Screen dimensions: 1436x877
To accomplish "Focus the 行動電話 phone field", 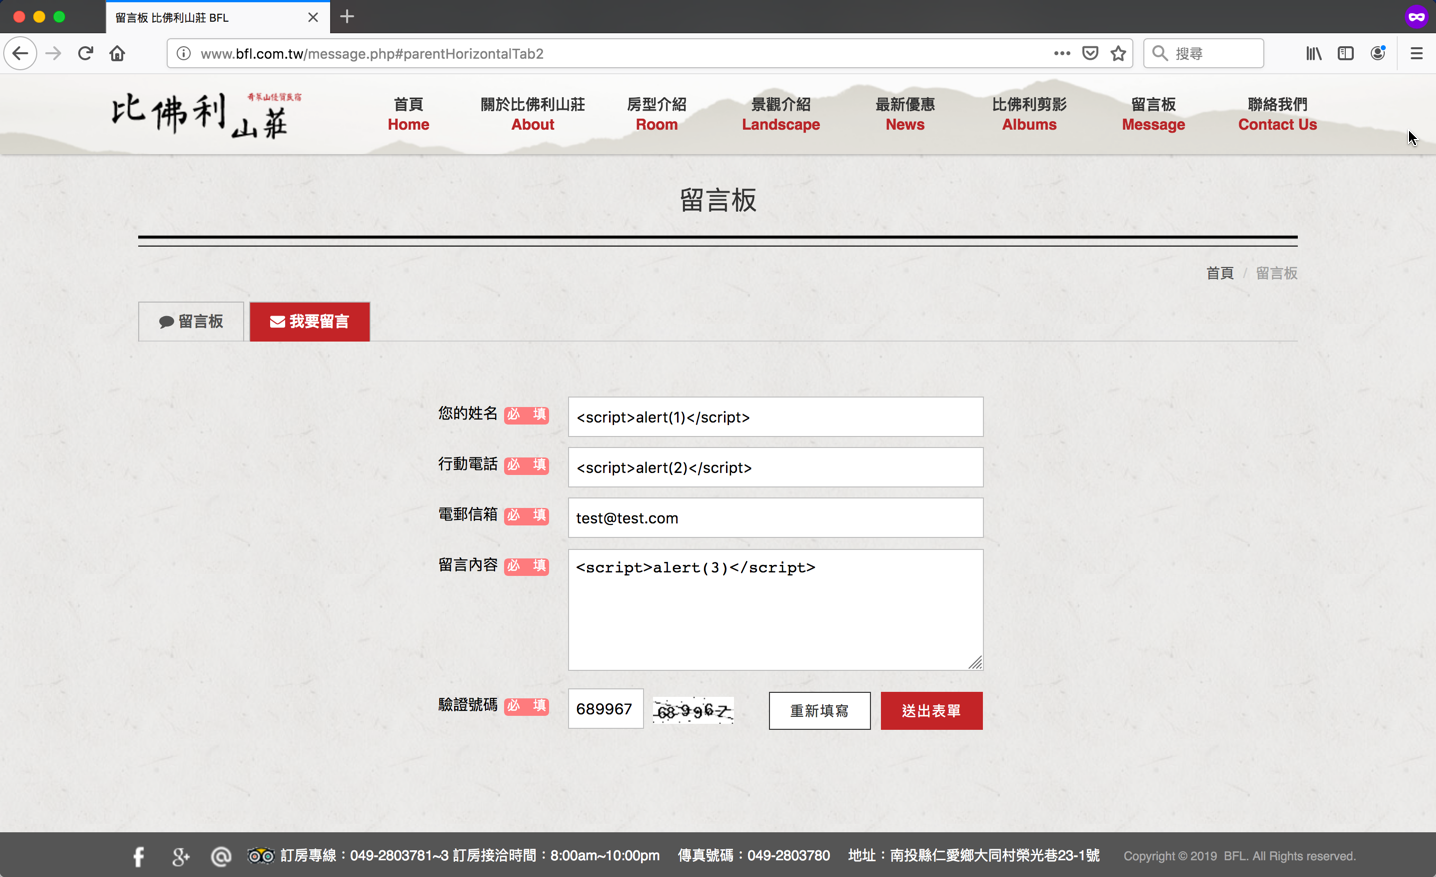I will coord(775,467).
